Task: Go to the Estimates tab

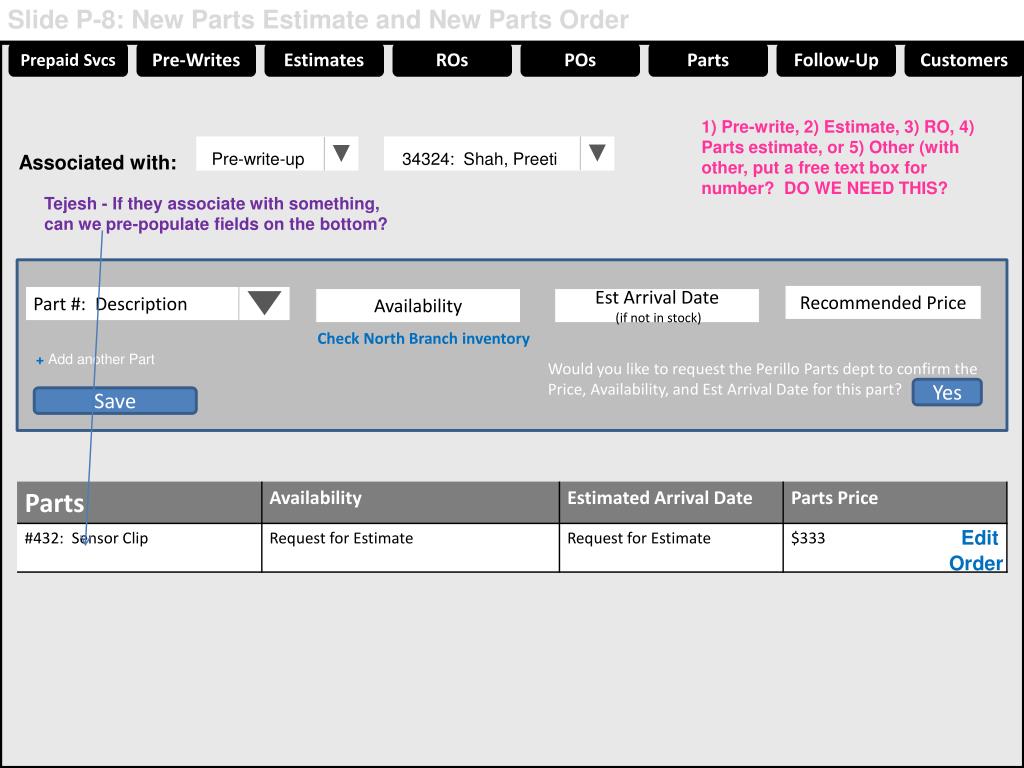Action: coord(324,60)
